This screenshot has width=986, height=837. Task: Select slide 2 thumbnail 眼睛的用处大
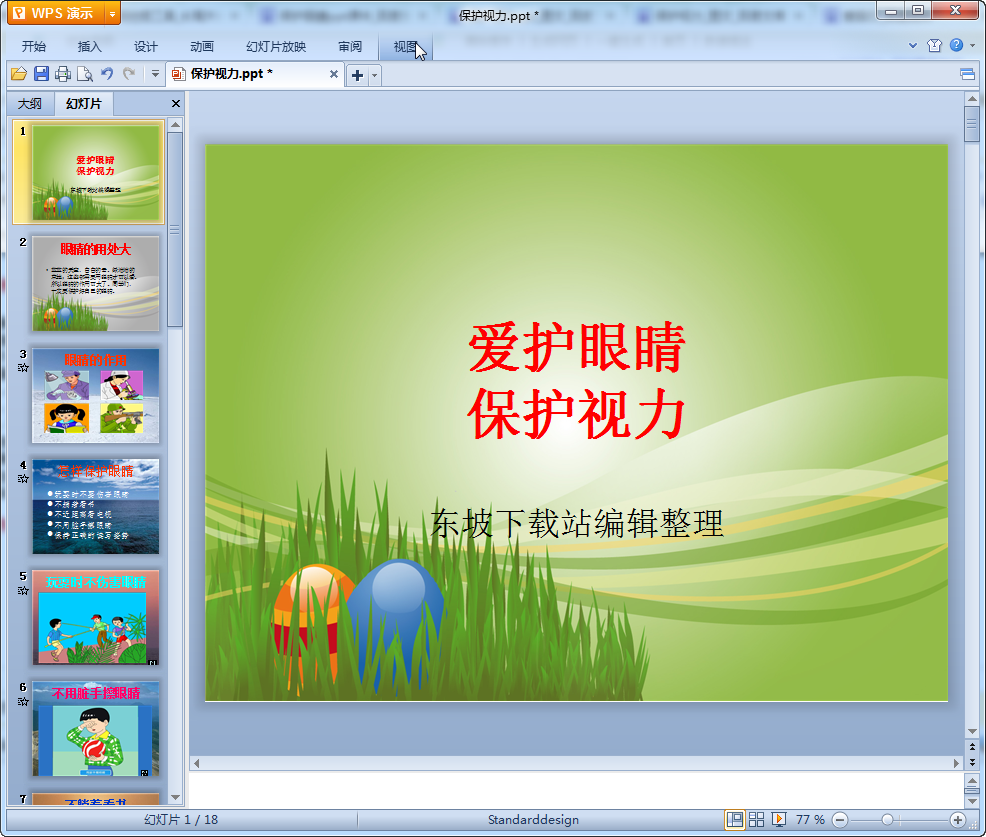point(96,284)
